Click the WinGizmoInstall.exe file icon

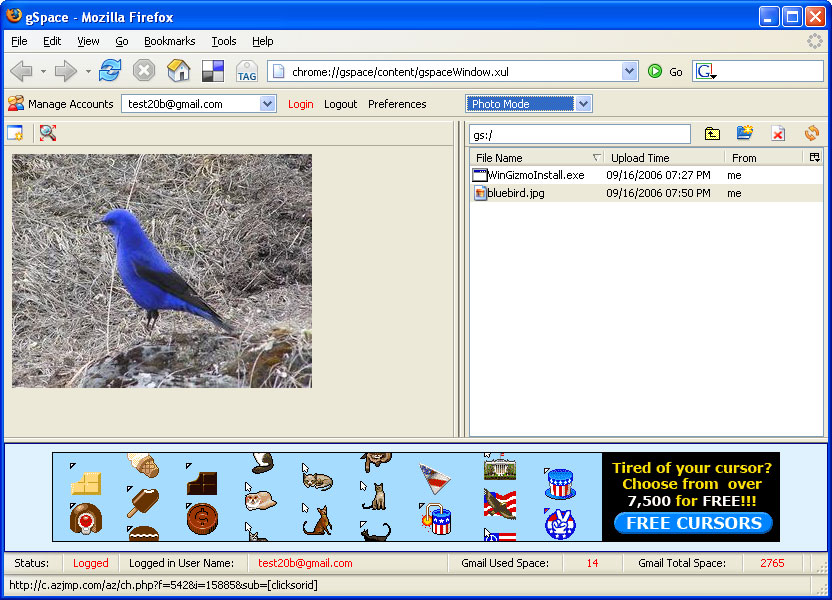(480, 175)
